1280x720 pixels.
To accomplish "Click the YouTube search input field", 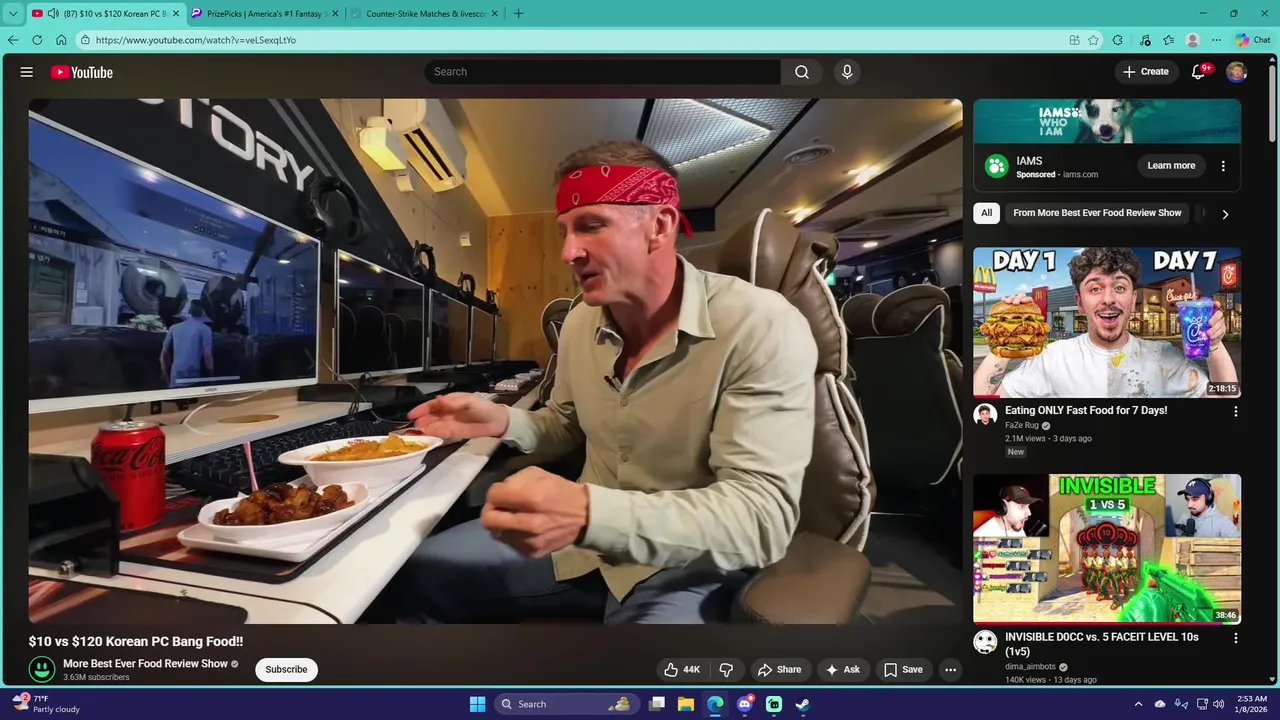I will pyautogui.click(x=603, y=72).
